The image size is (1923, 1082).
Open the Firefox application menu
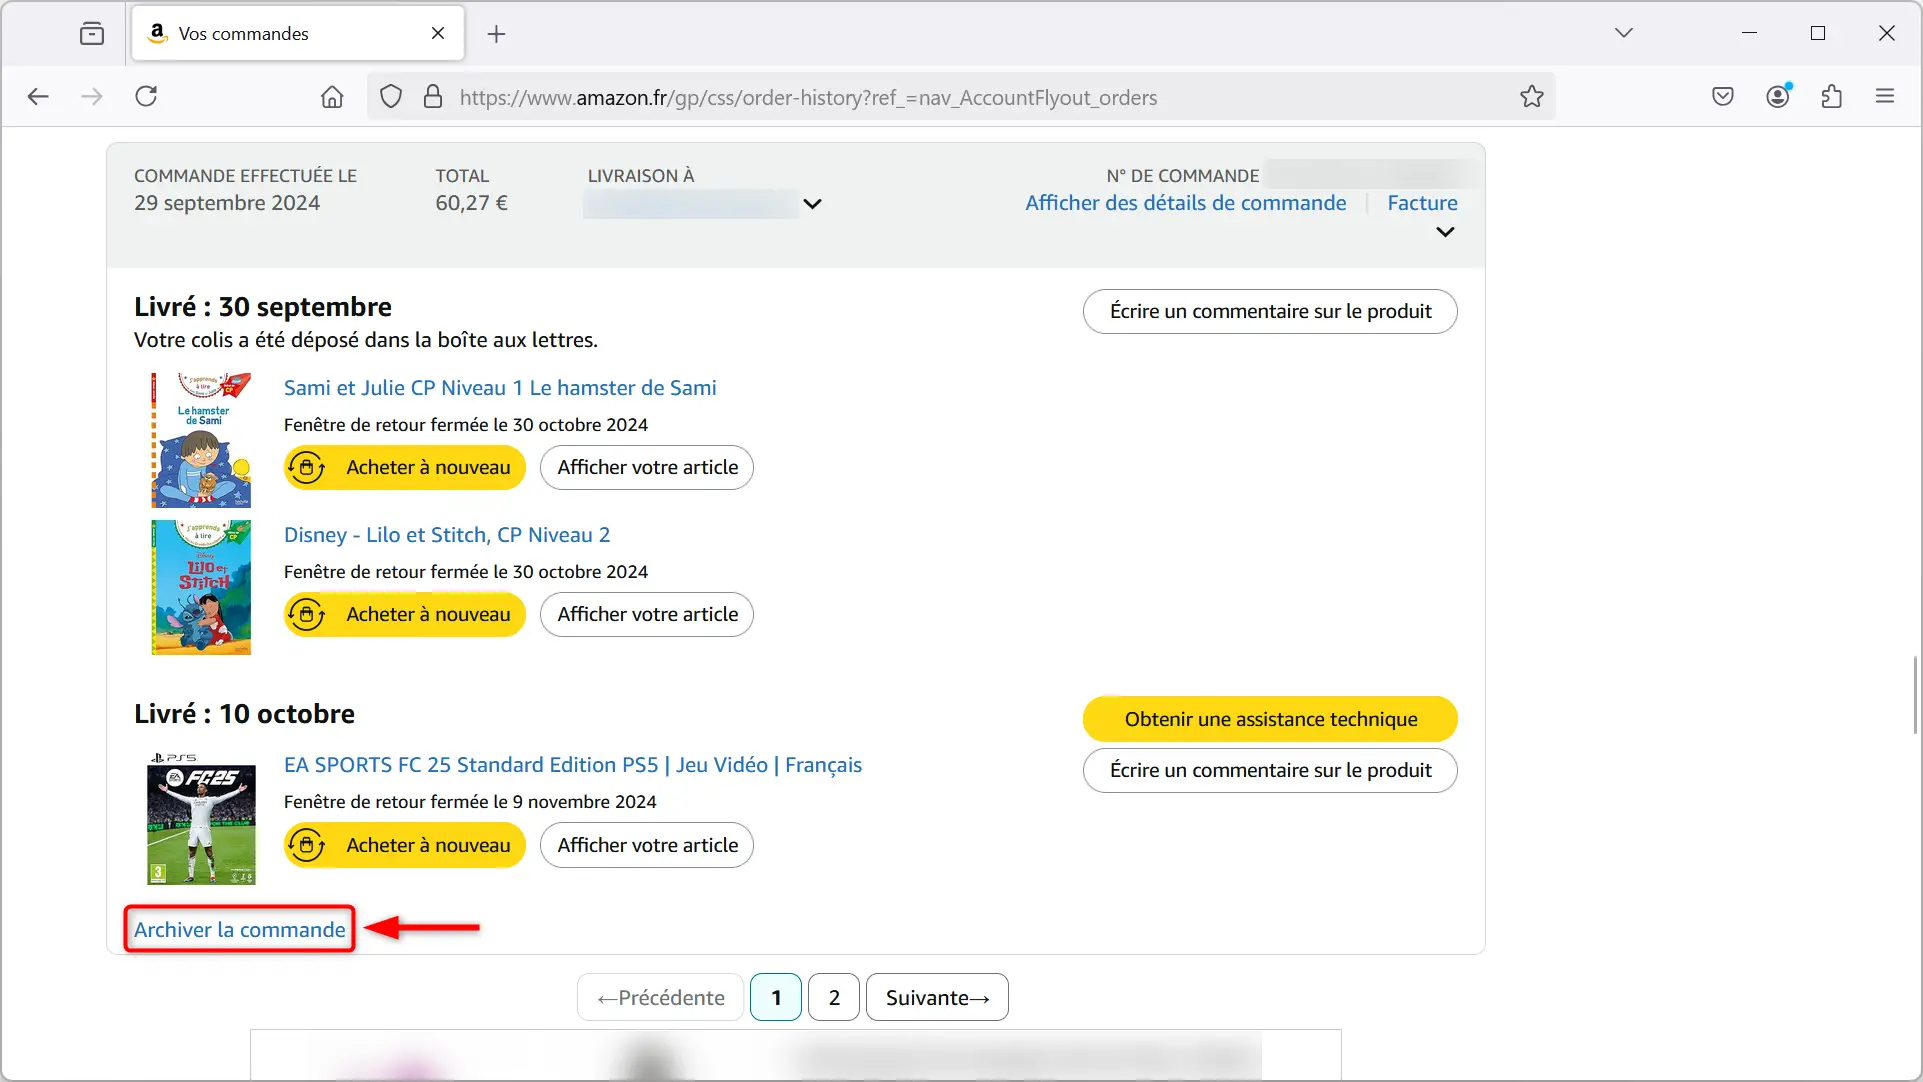(x=1885, y=96)
